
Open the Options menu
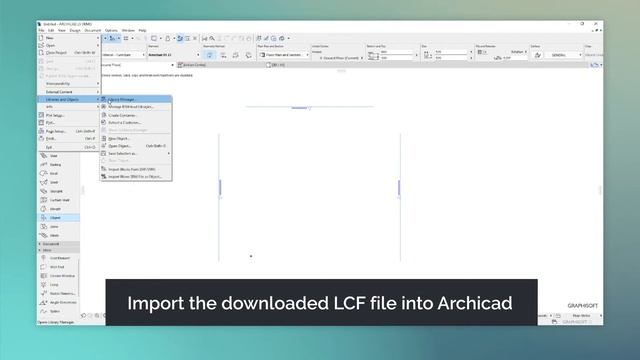(111, 31)
